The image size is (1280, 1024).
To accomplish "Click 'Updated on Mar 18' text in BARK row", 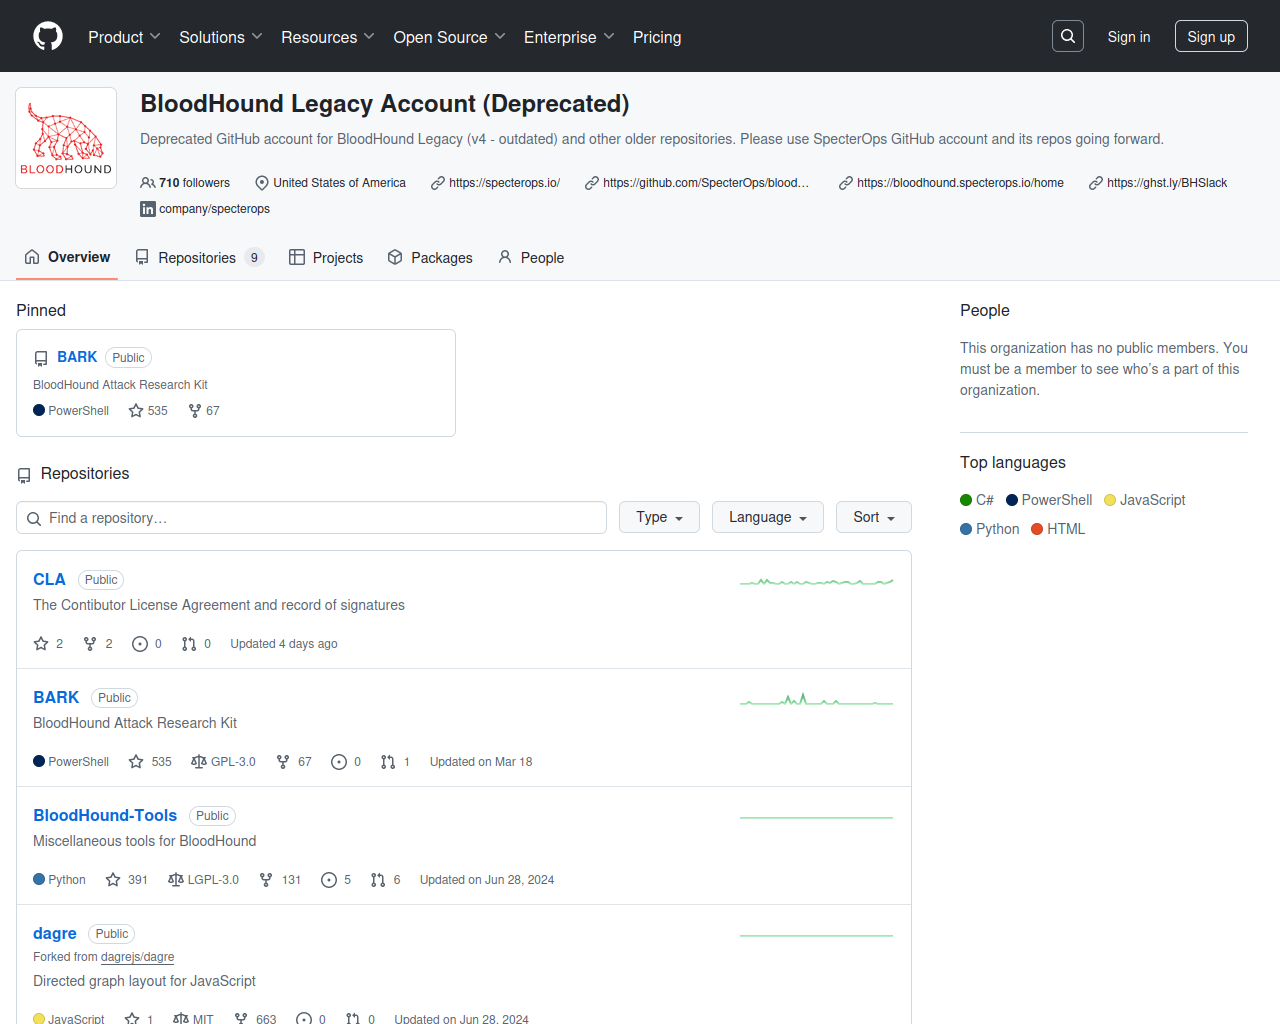I will 481,762.
